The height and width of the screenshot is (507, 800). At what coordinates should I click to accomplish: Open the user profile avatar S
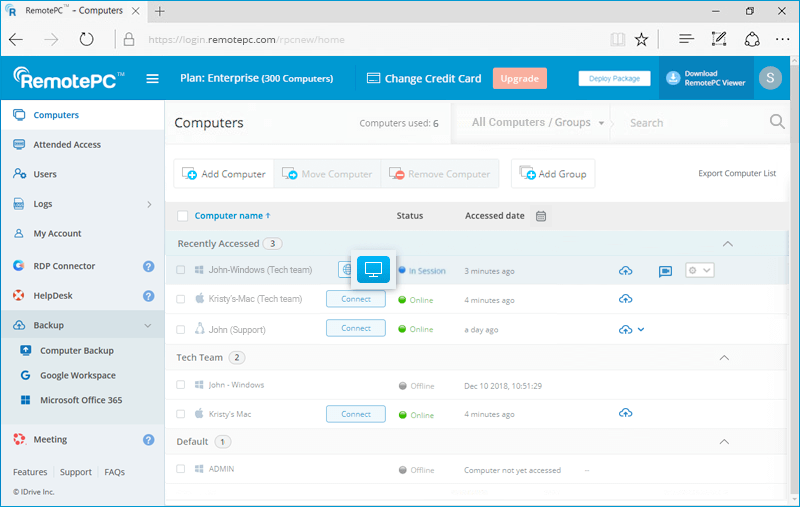click(769, 78)
